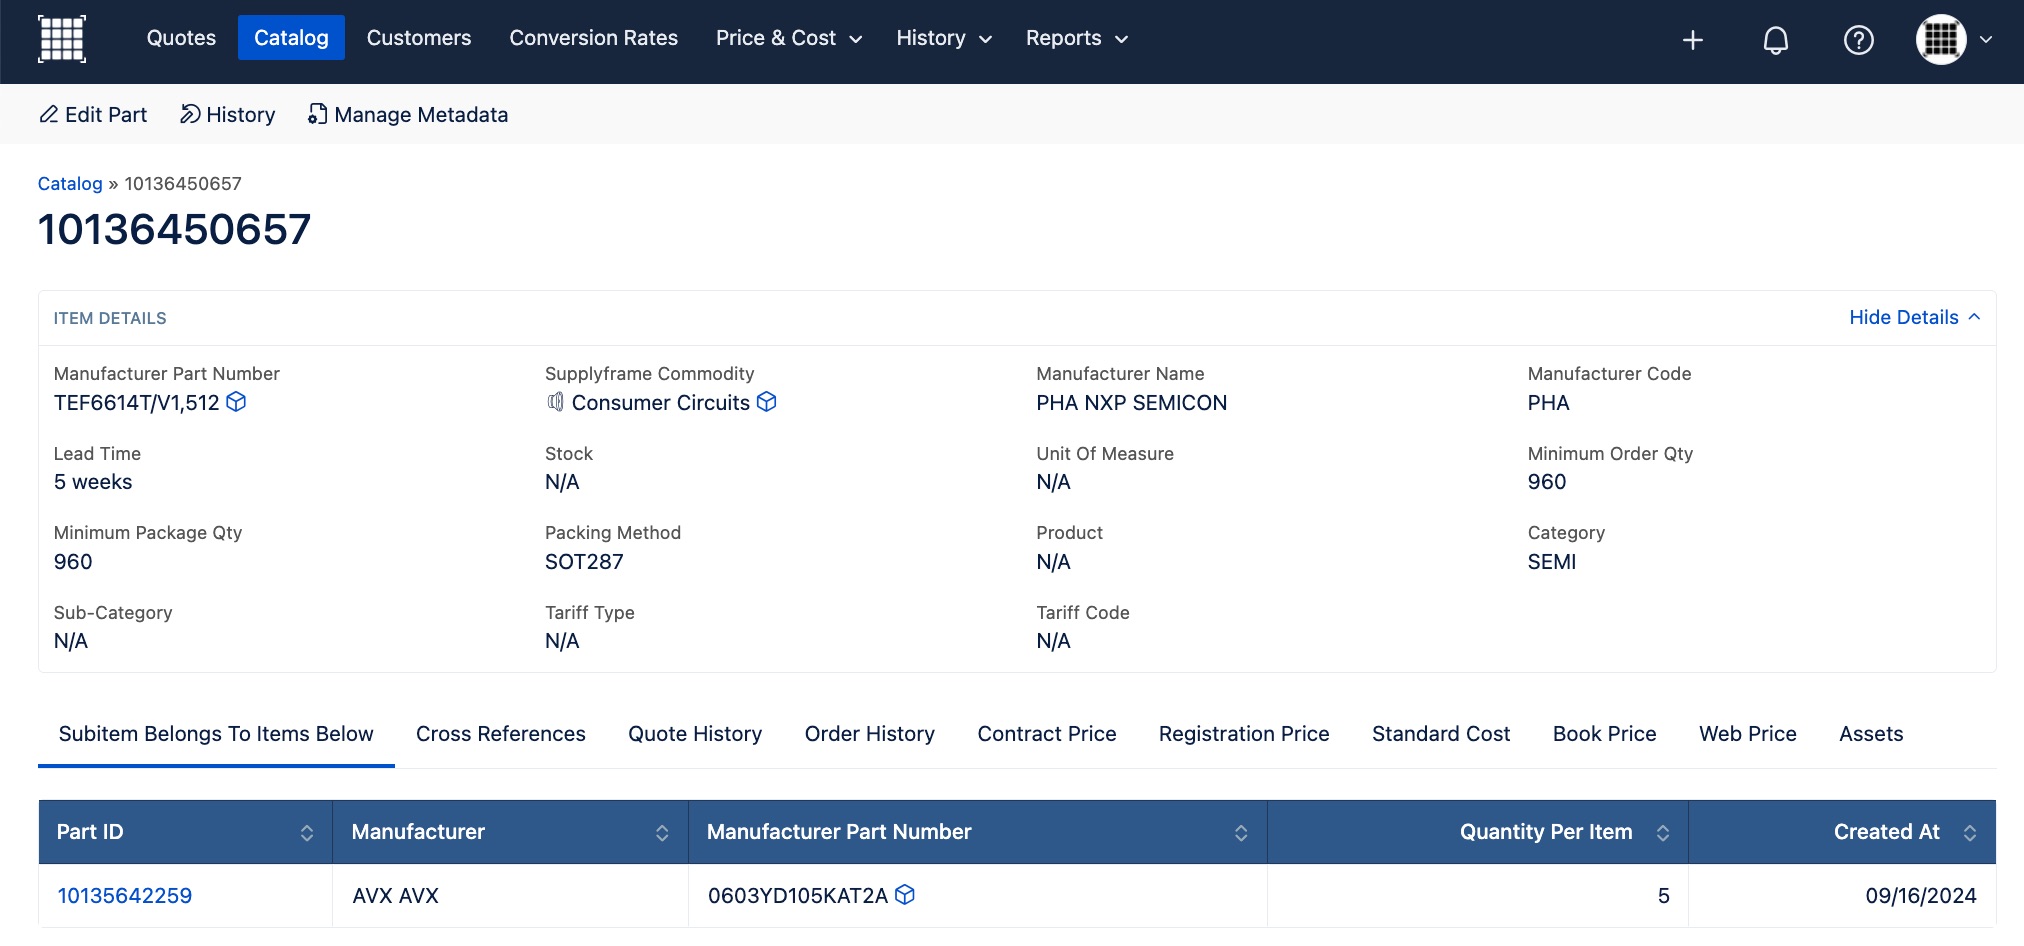Click the 960 Minimum Order Qty value
Screen dimensions: 2024x946
(x=1547, y=481)
